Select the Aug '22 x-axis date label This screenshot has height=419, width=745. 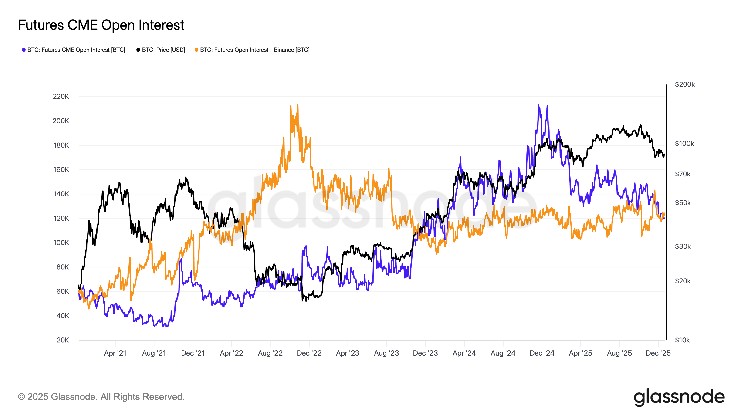(x=270, y=353)
